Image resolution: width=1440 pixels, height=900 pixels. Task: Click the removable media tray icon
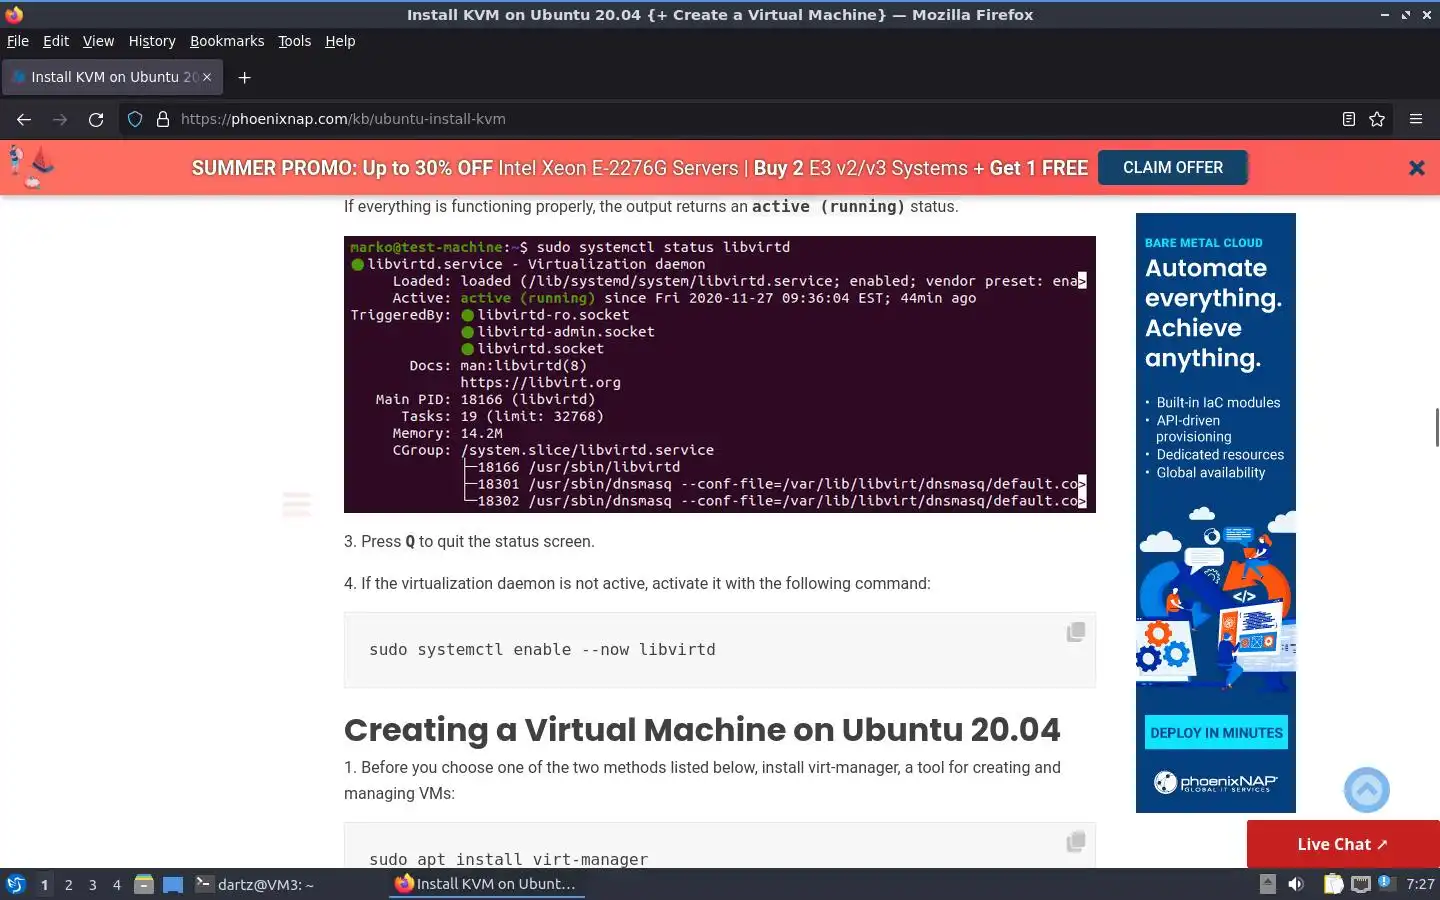[1267, 884]
